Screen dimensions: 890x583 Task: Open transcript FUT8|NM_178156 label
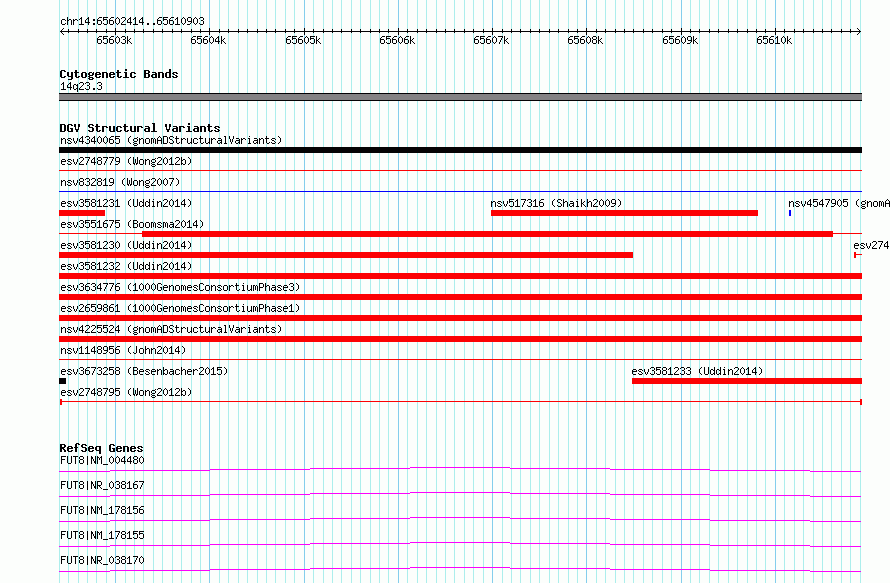(x=102, y=510)
